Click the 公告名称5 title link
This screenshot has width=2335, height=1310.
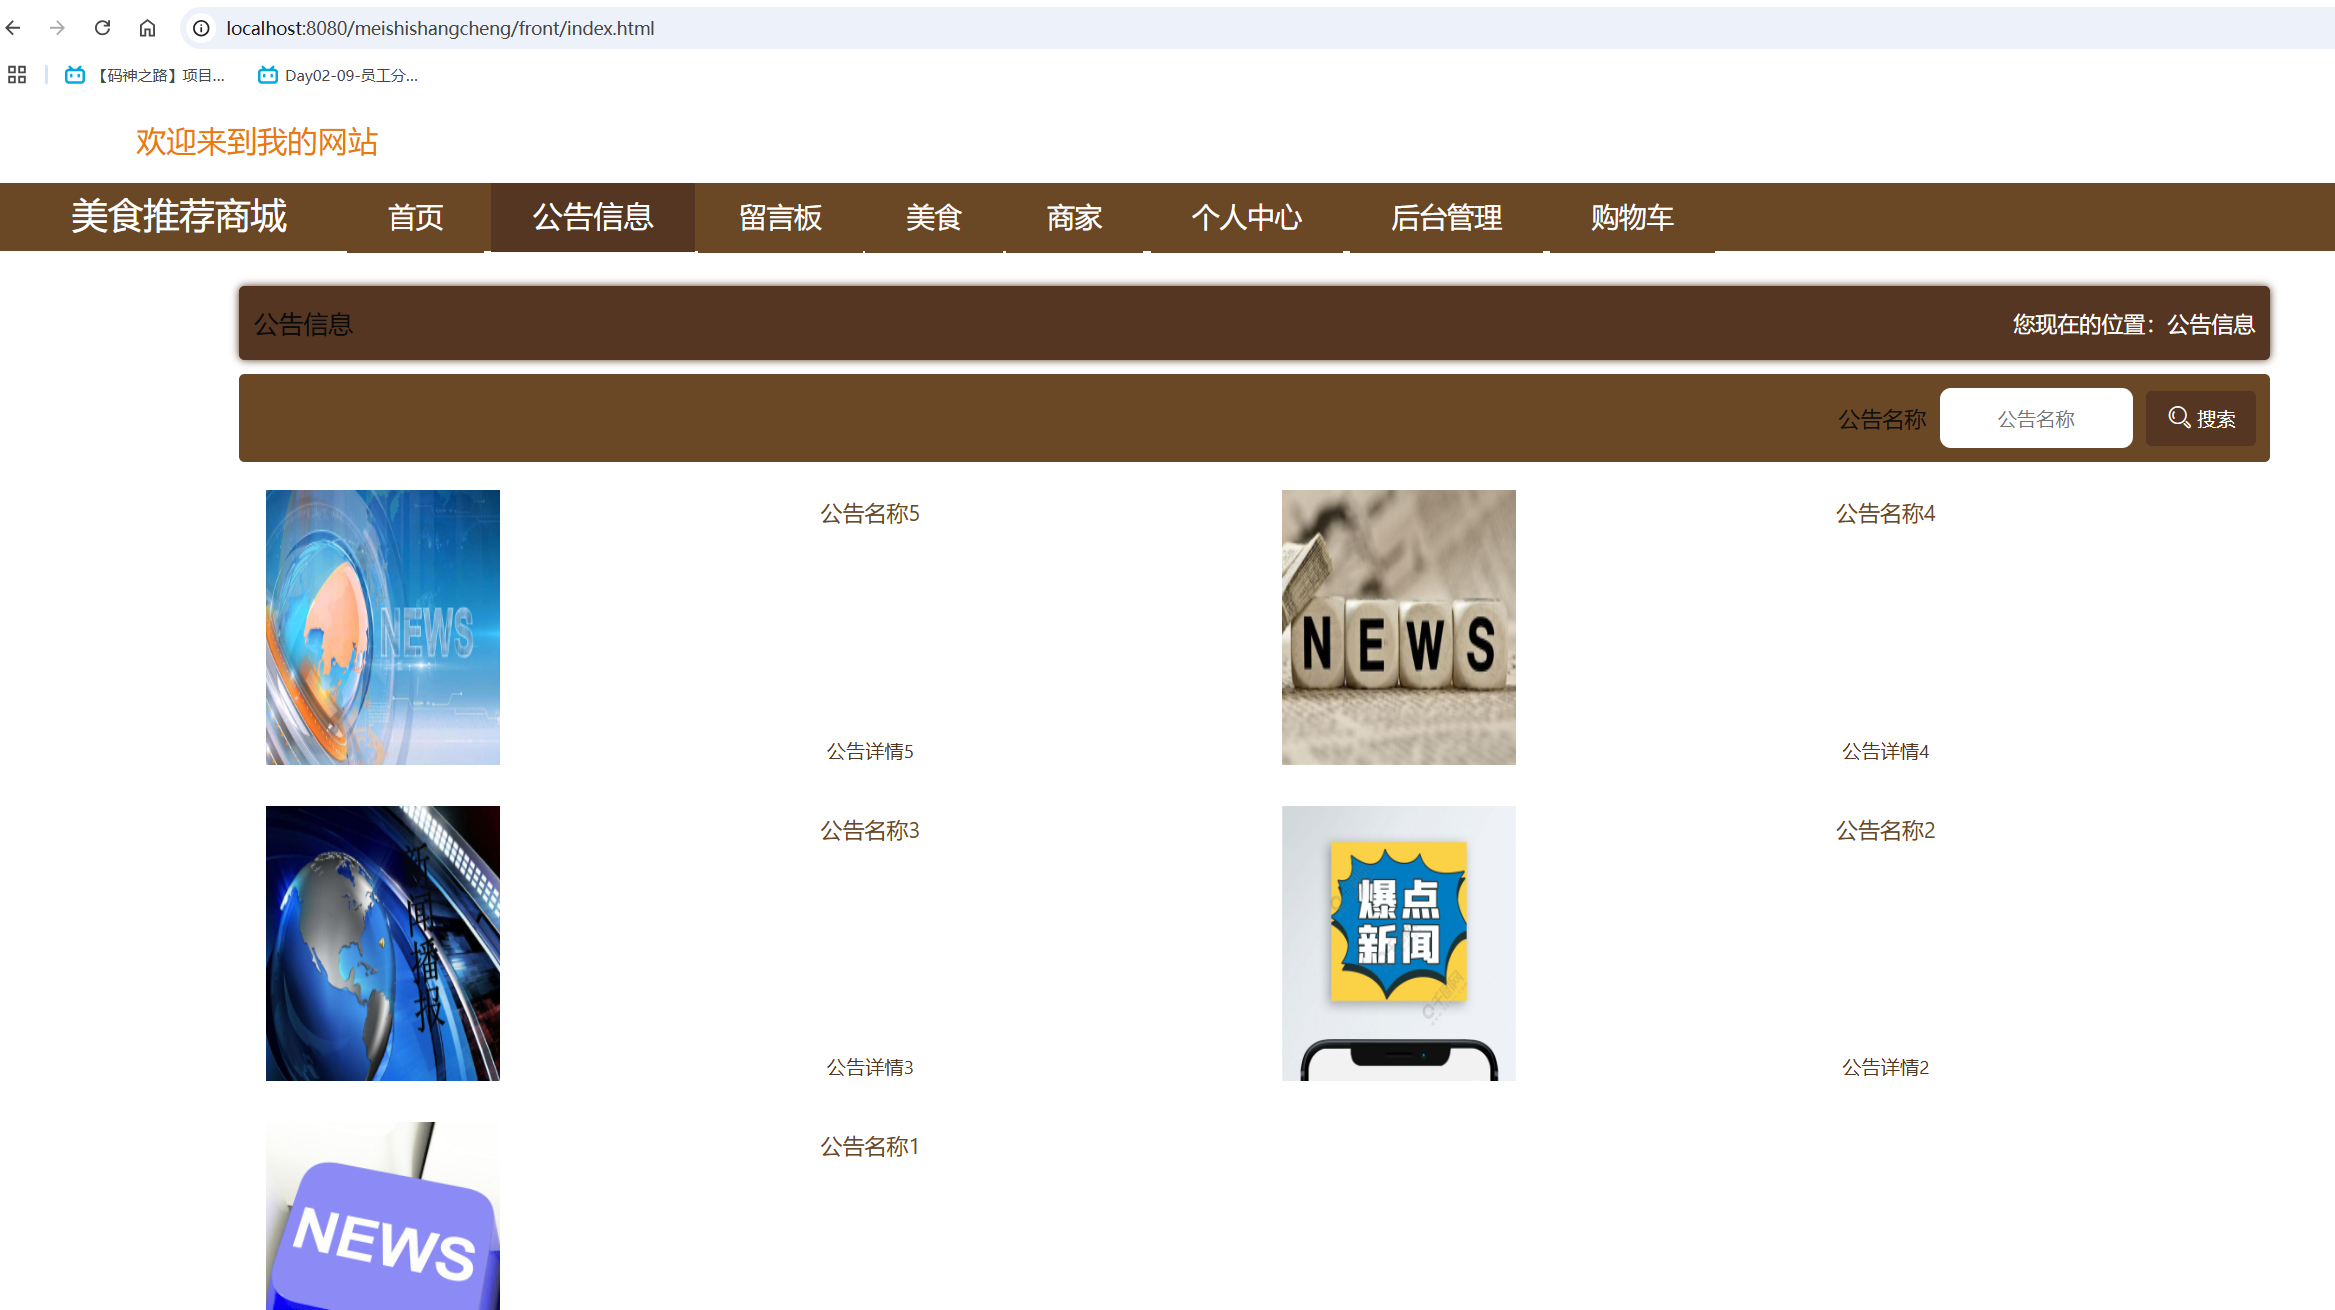point(869,513)
